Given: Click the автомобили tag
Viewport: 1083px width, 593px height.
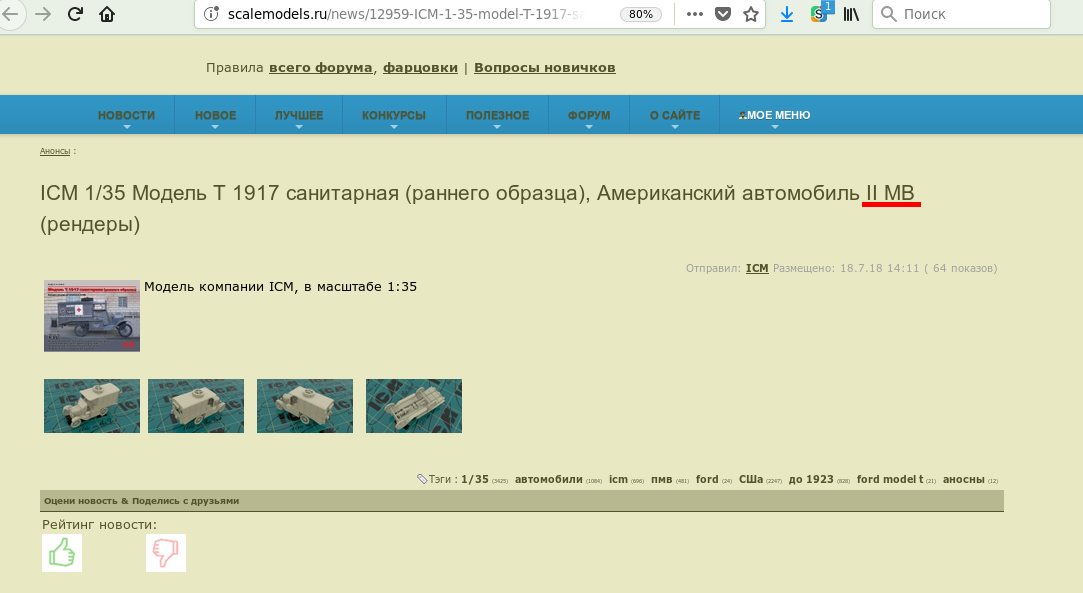Looking at the screenshot, I should (x=548, y=479).
